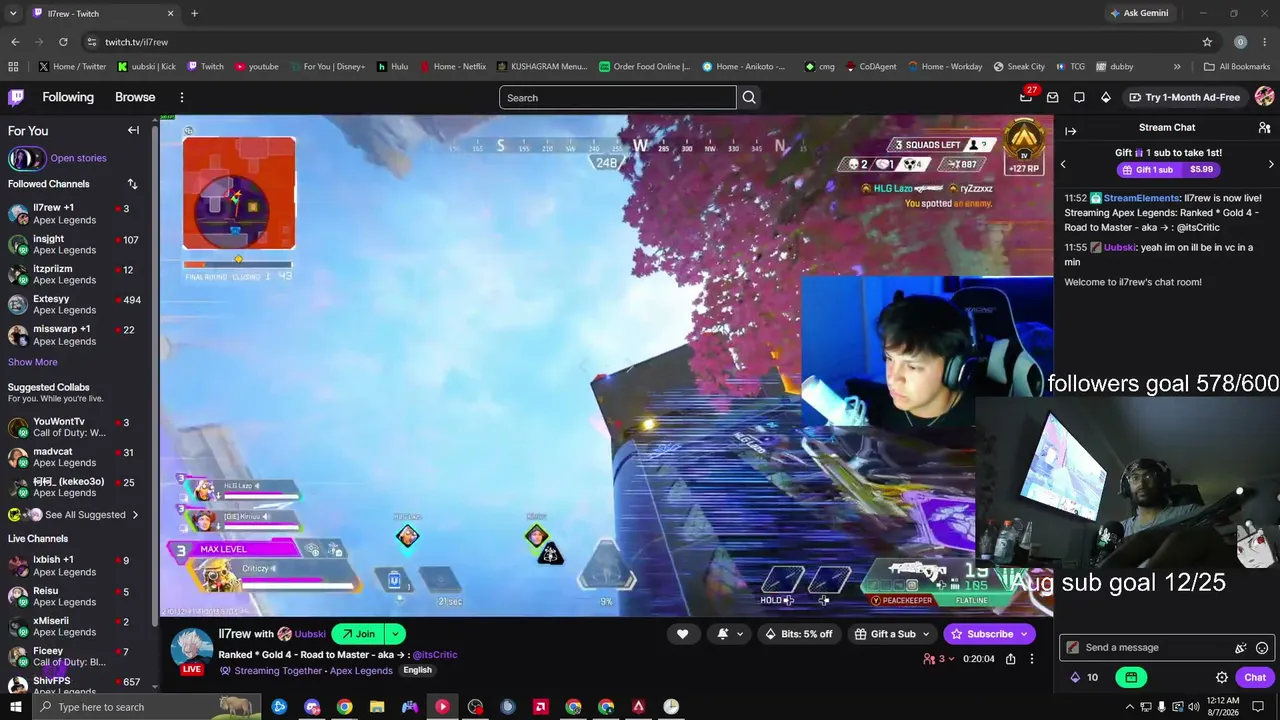Click the Bits balance icon showing 10
The image size is (1280, 720).
pos(1084,677)
